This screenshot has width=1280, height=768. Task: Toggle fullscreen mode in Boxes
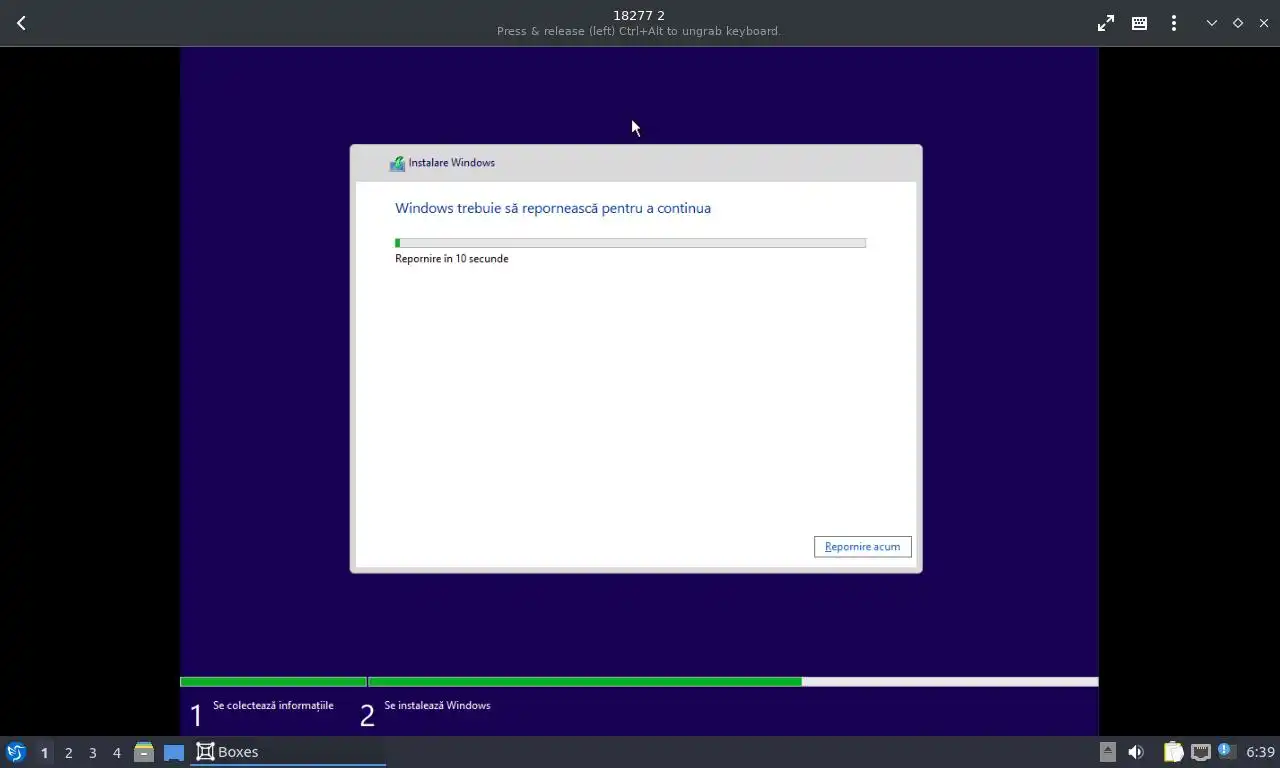(x=1106, y=23)
